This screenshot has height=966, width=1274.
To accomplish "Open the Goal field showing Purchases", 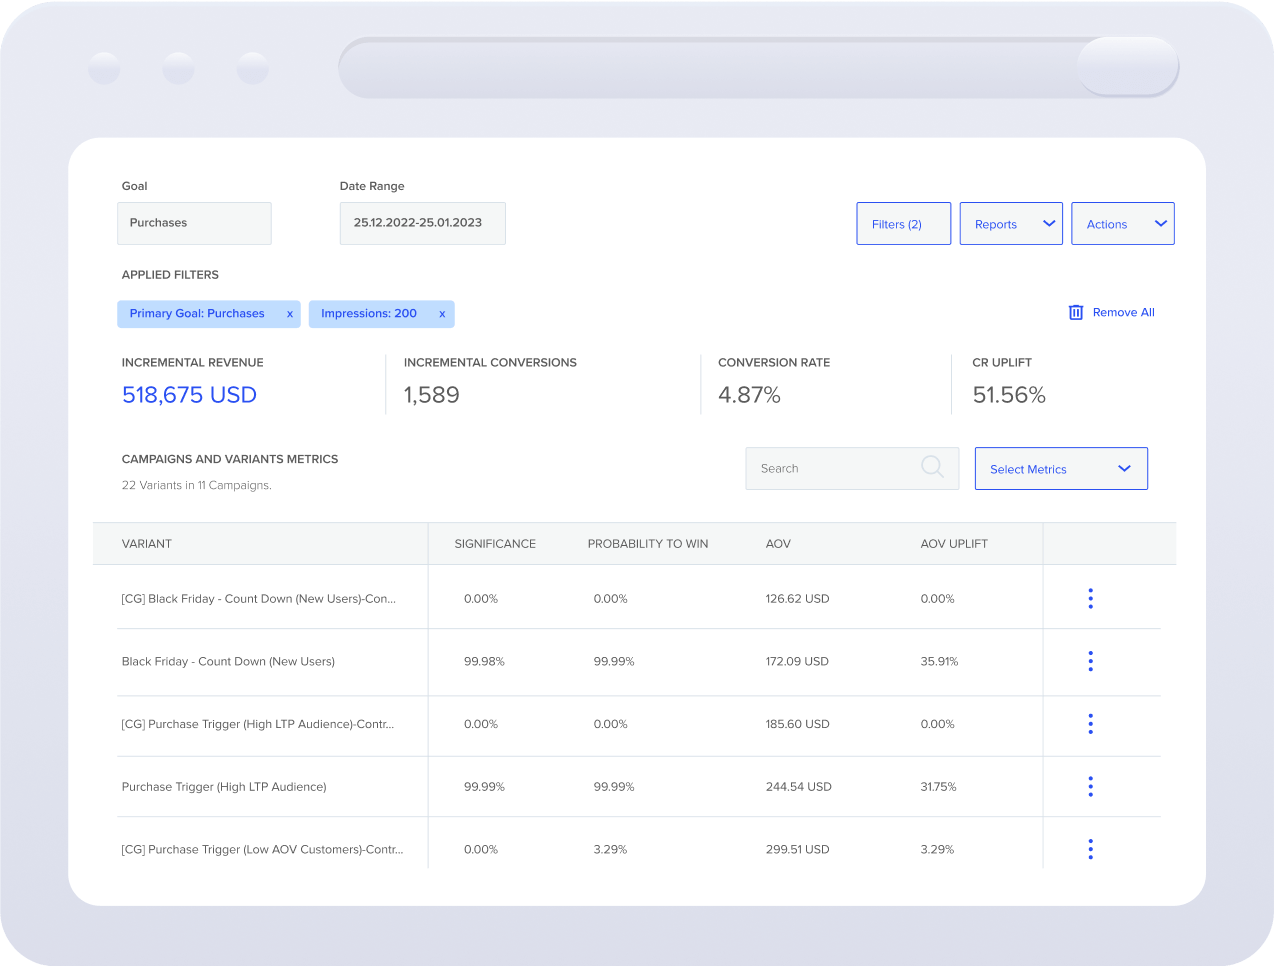I will 194,223.
